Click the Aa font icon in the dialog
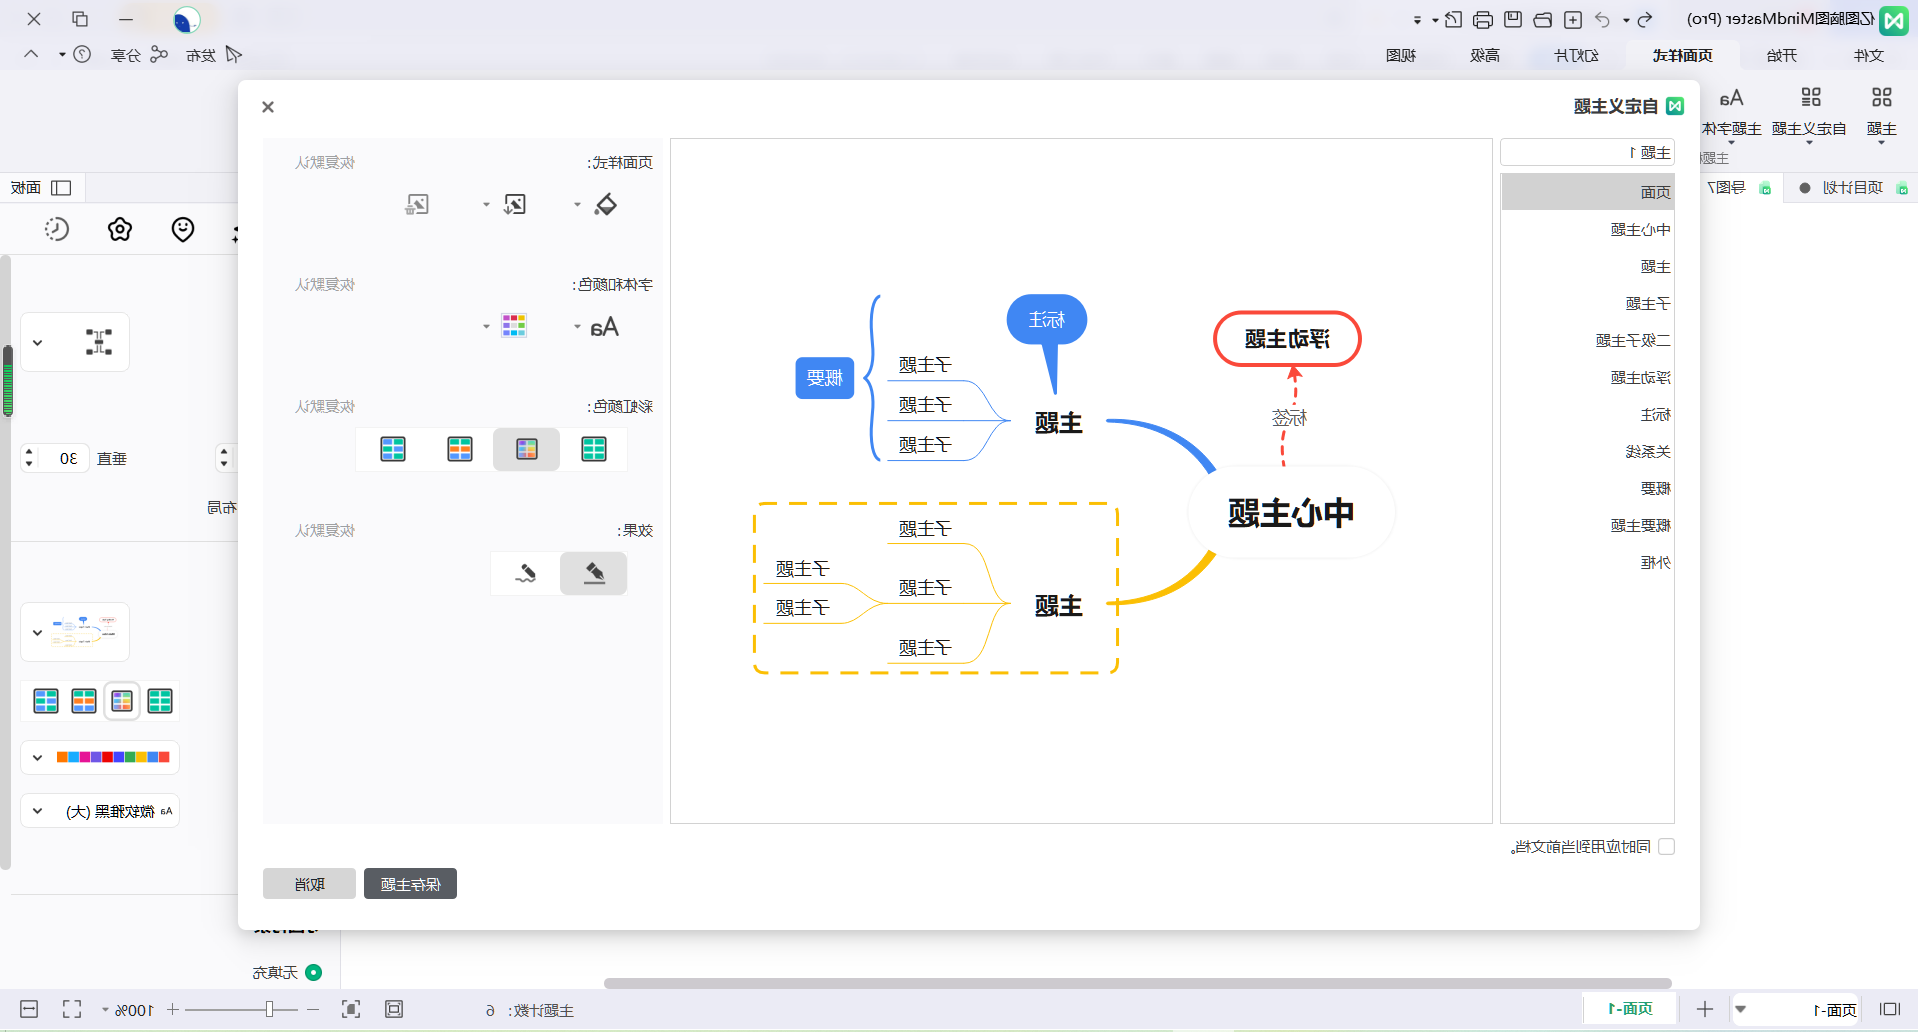 pyautogui.click(x=604, y=327)
